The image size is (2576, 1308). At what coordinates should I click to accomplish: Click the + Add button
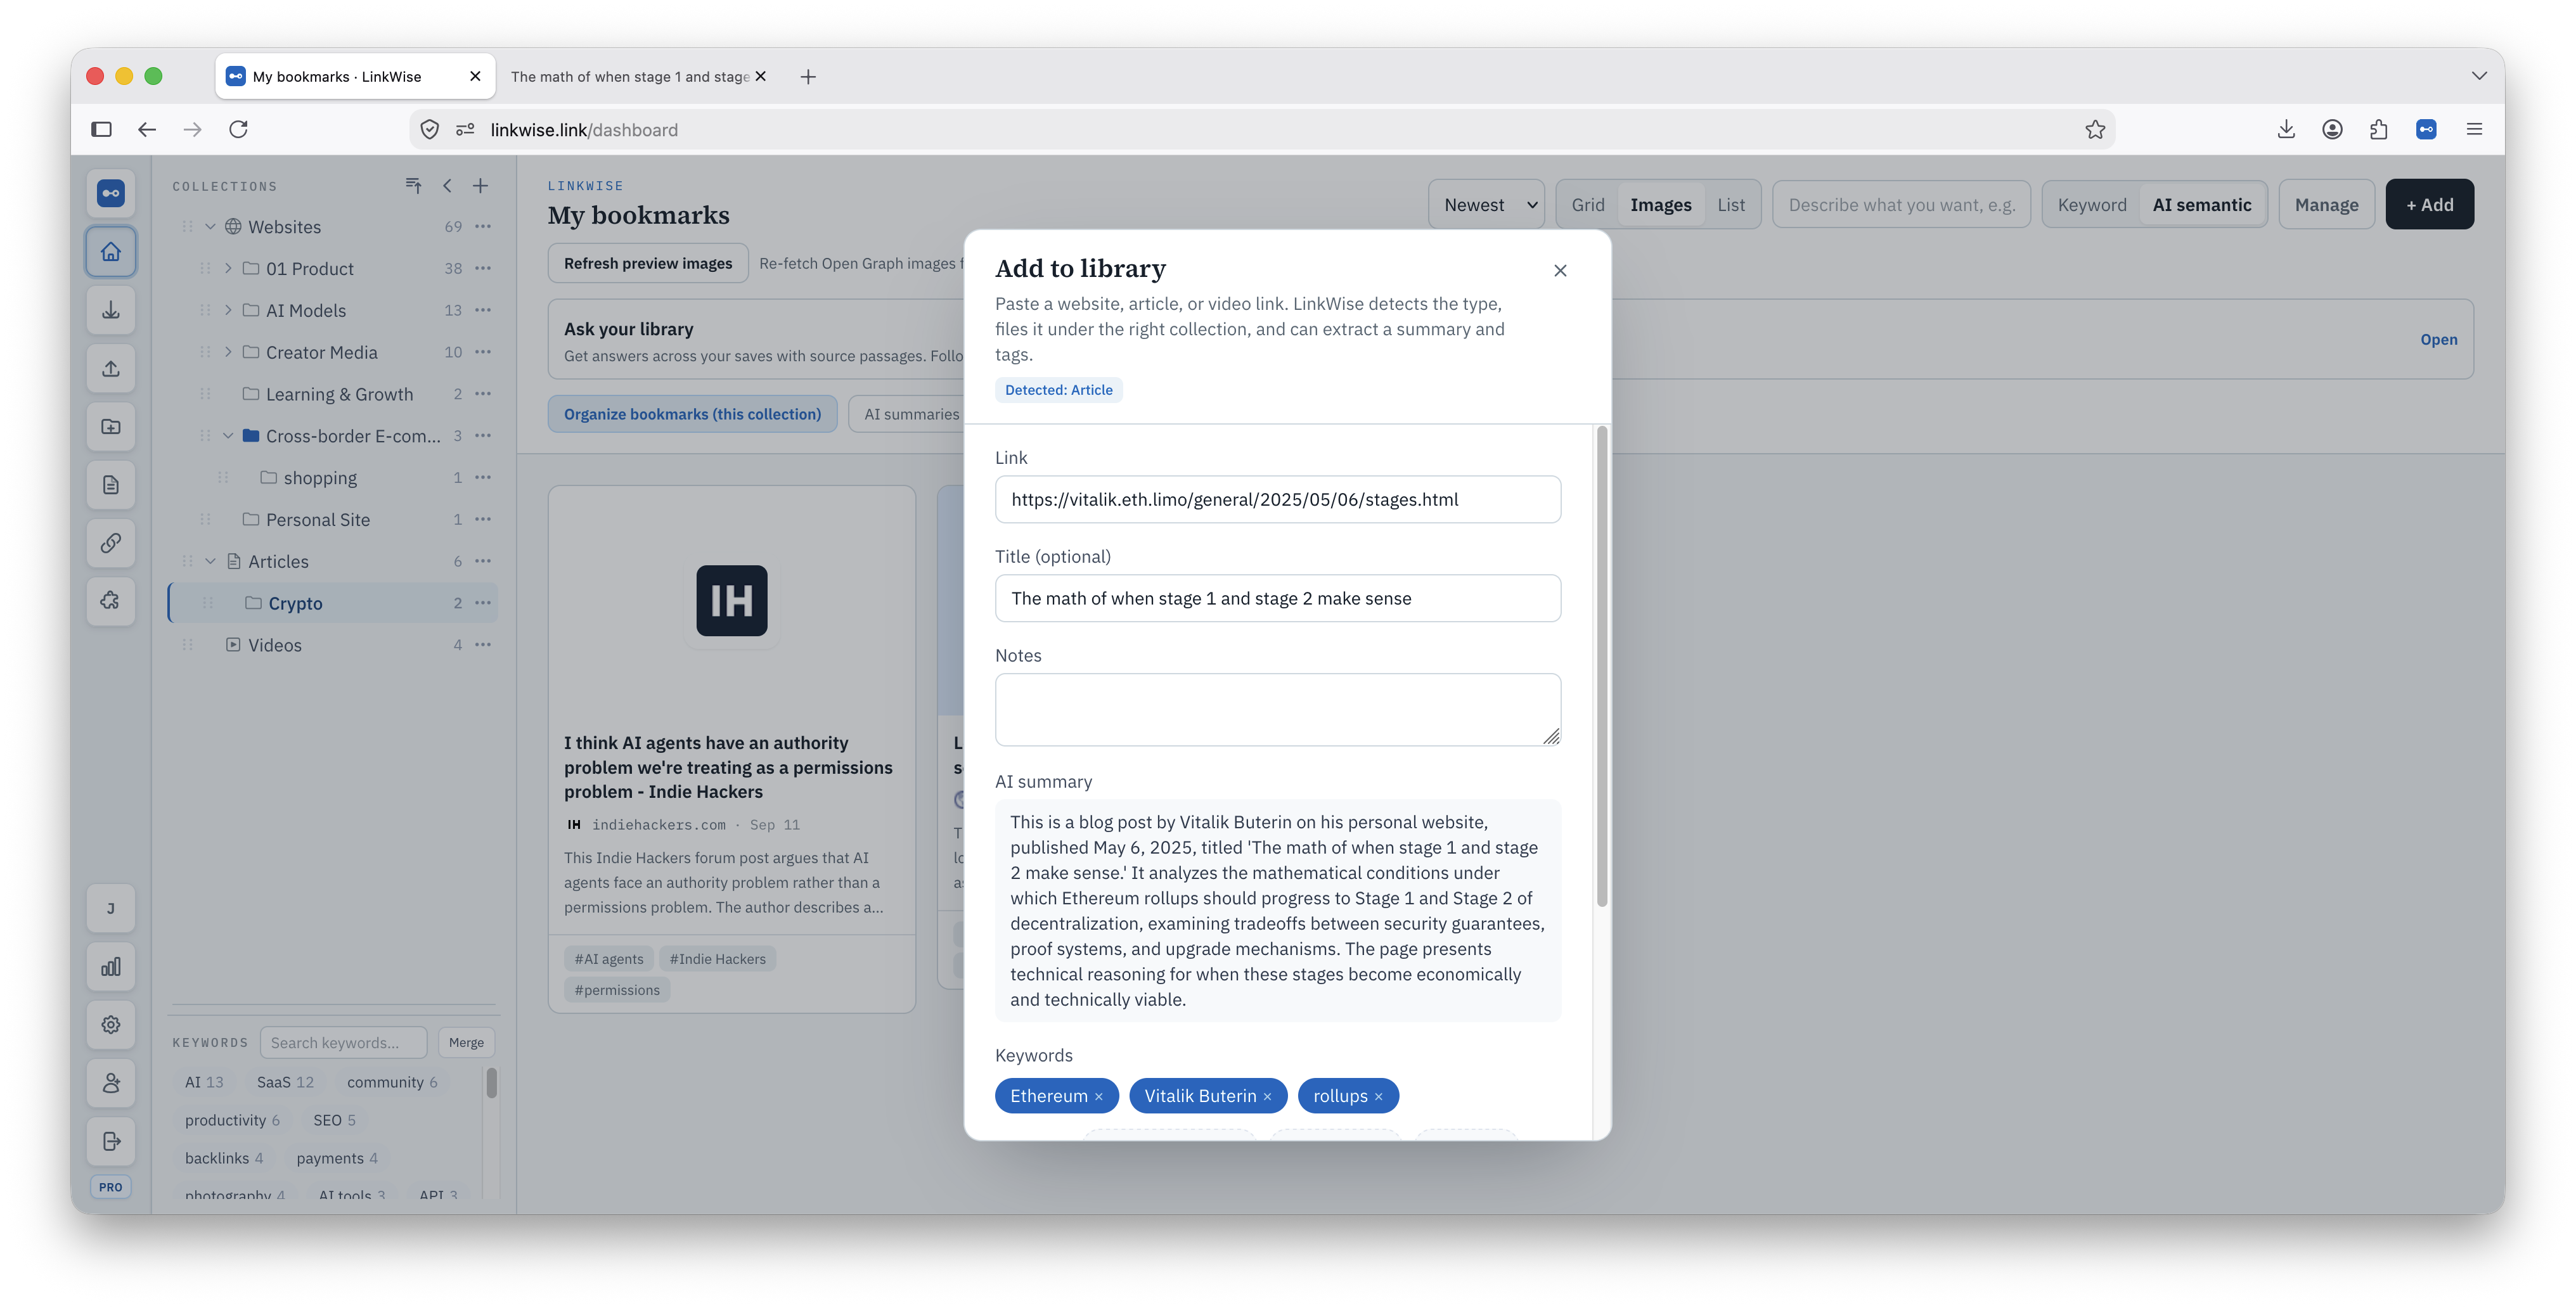(2429, 205)
